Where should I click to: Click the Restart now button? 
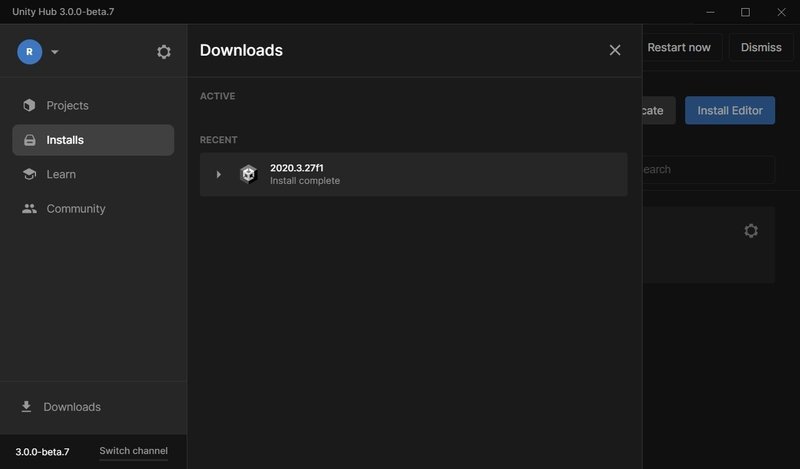(681, 47)
